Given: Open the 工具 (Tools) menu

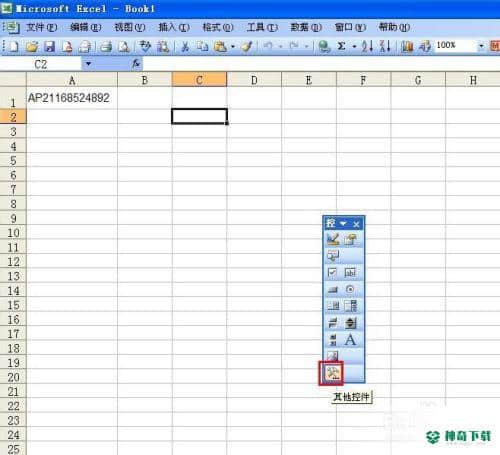Looking at the screenshot, I should click(262, 27).
